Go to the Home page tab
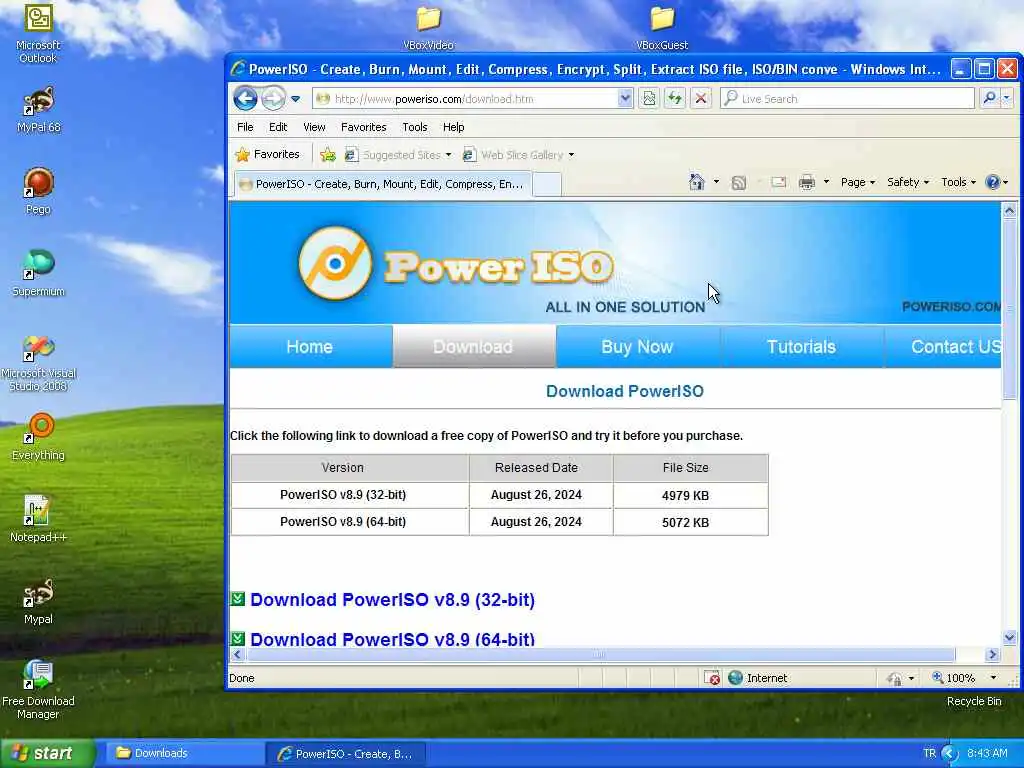 (x=310, y=347)
